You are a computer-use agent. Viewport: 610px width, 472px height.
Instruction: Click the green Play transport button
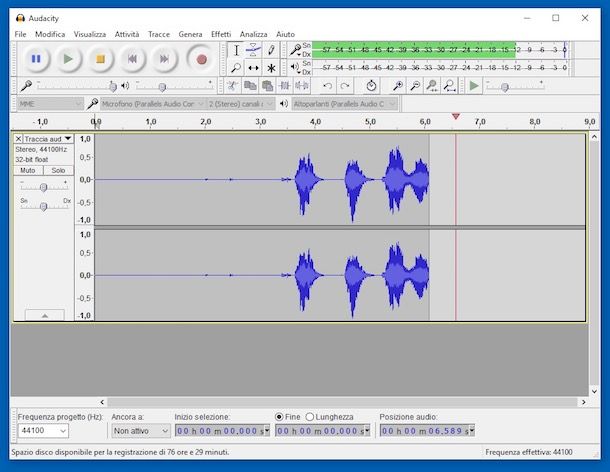point(68,59)
